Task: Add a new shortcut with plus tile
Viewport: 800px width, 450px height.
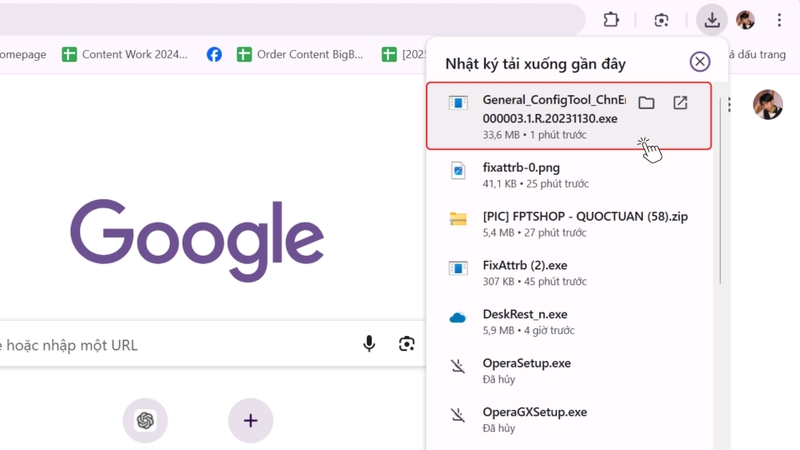Action: [x=251, y=420]
